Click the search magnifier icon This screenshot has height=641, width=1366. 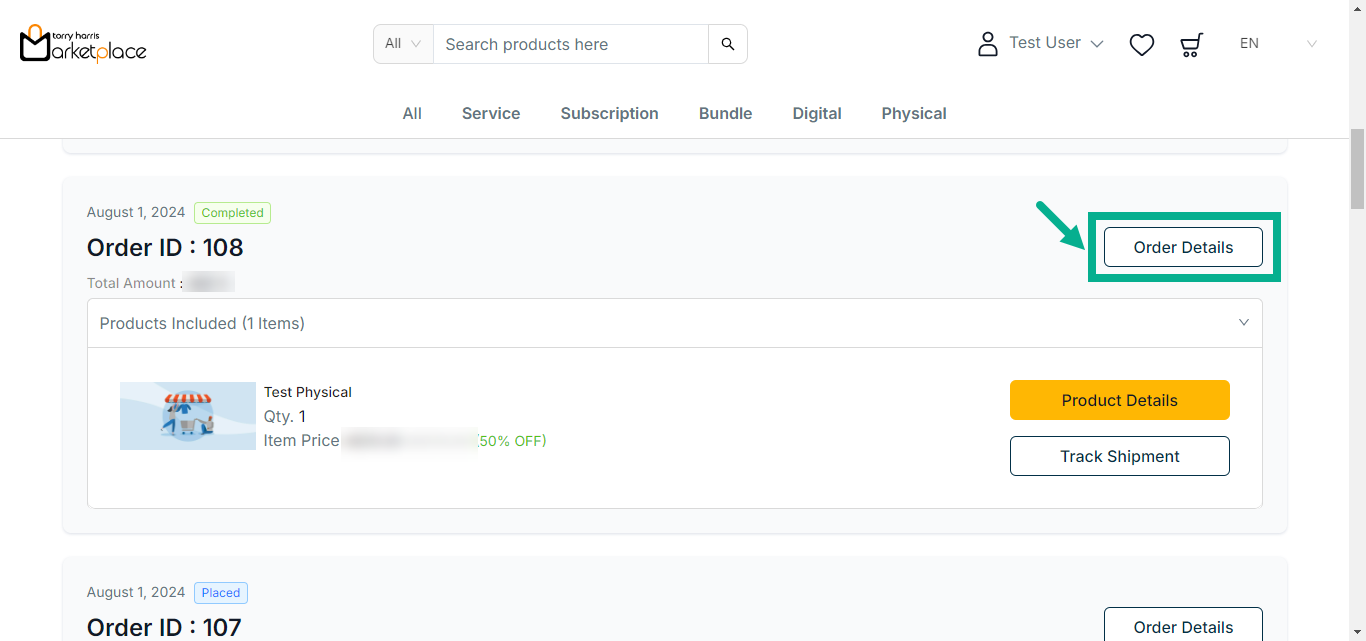coord(728,44)
